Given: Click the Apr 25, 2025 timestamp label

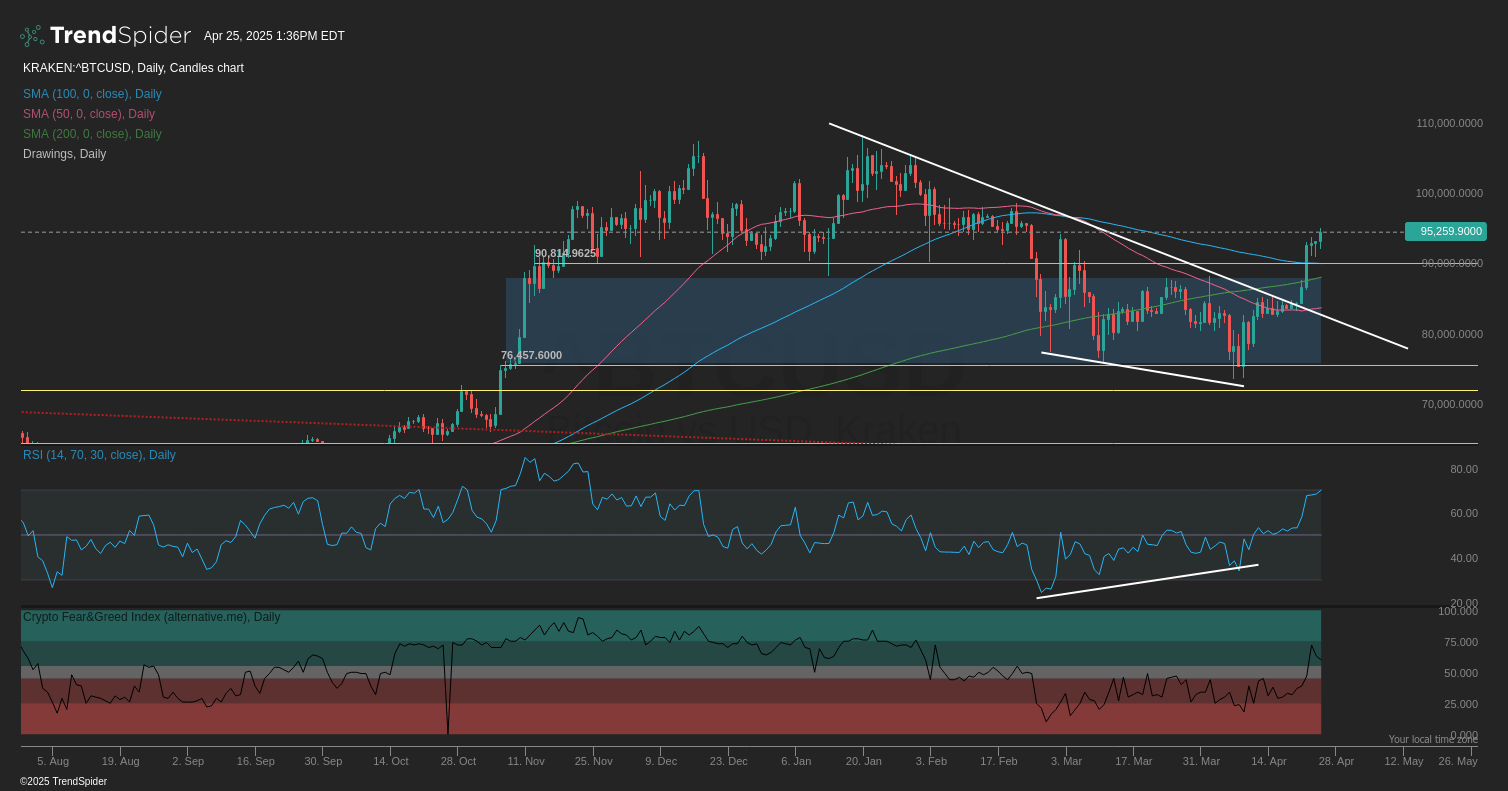Looking at the screenshot, I should [x=274, y=35].
